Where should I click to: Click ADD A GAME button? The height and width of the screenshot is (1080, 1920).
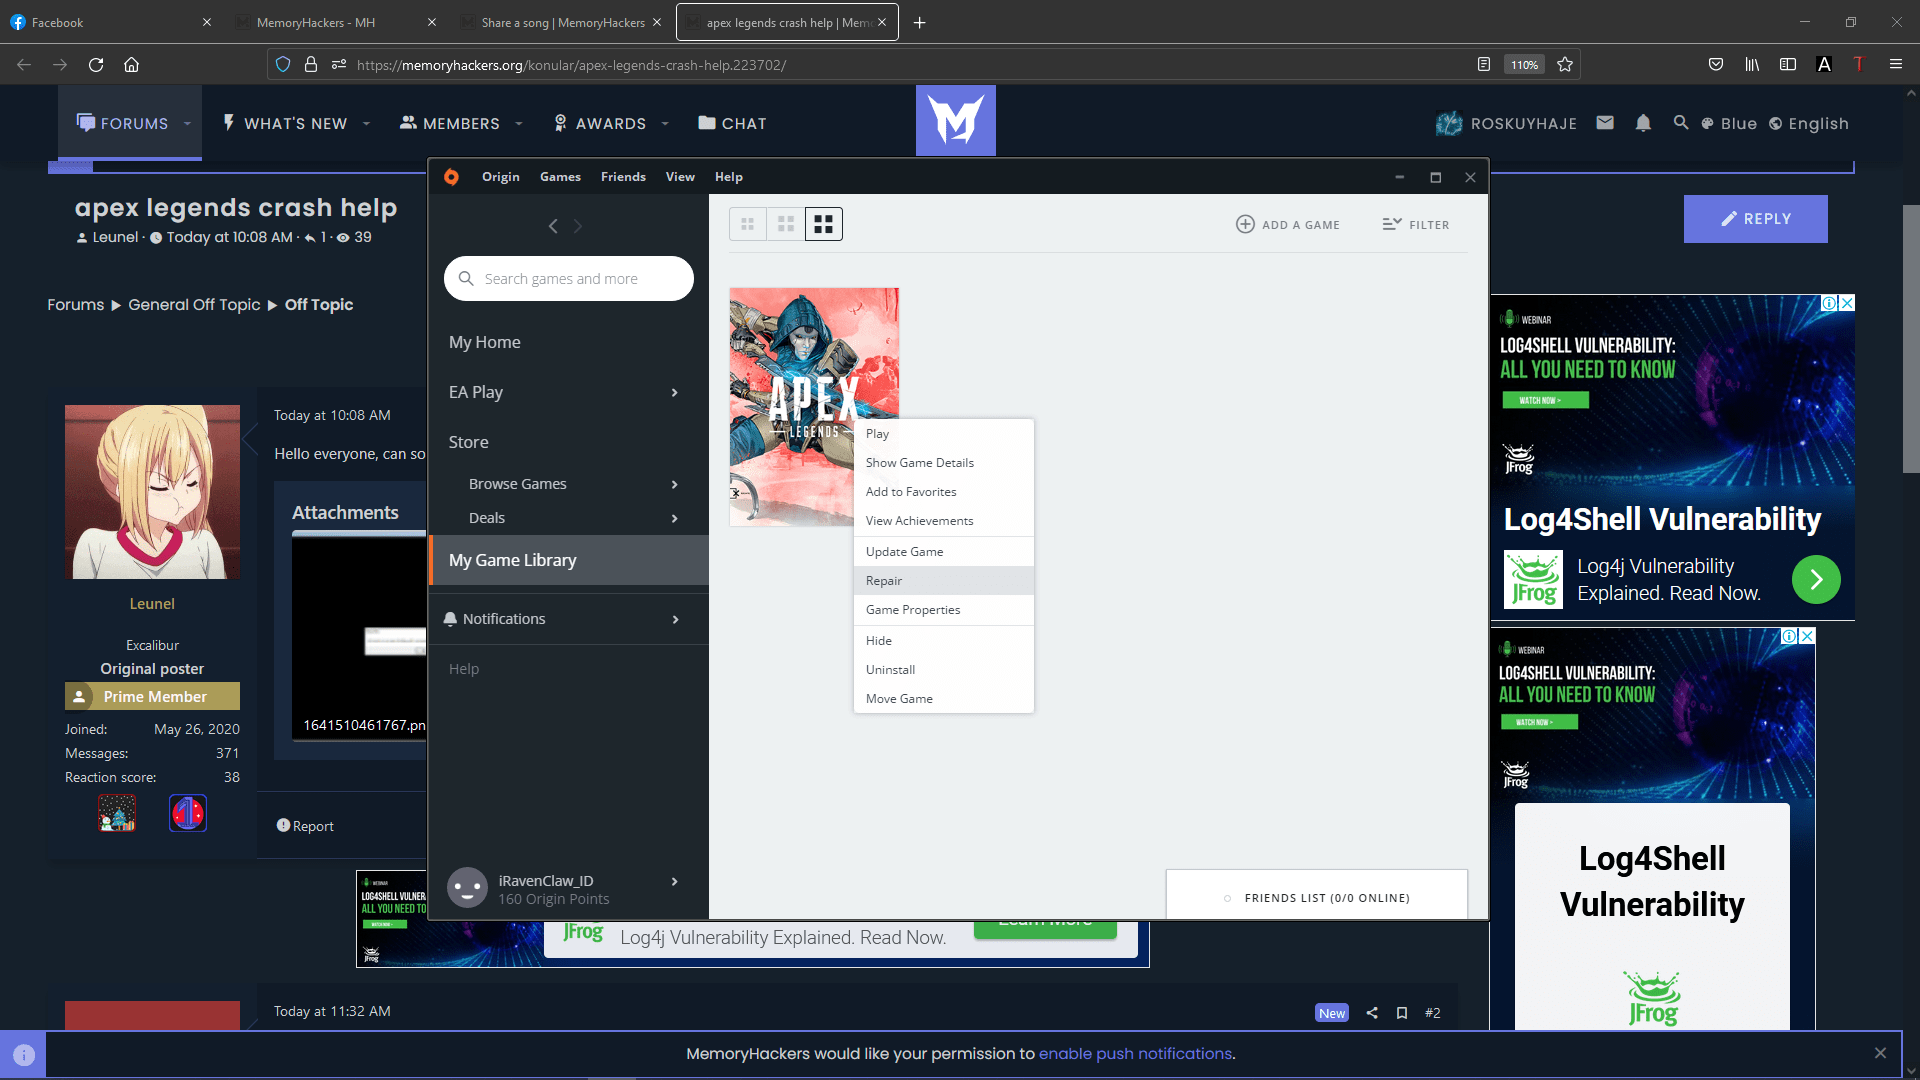[x=1288, y=224]
